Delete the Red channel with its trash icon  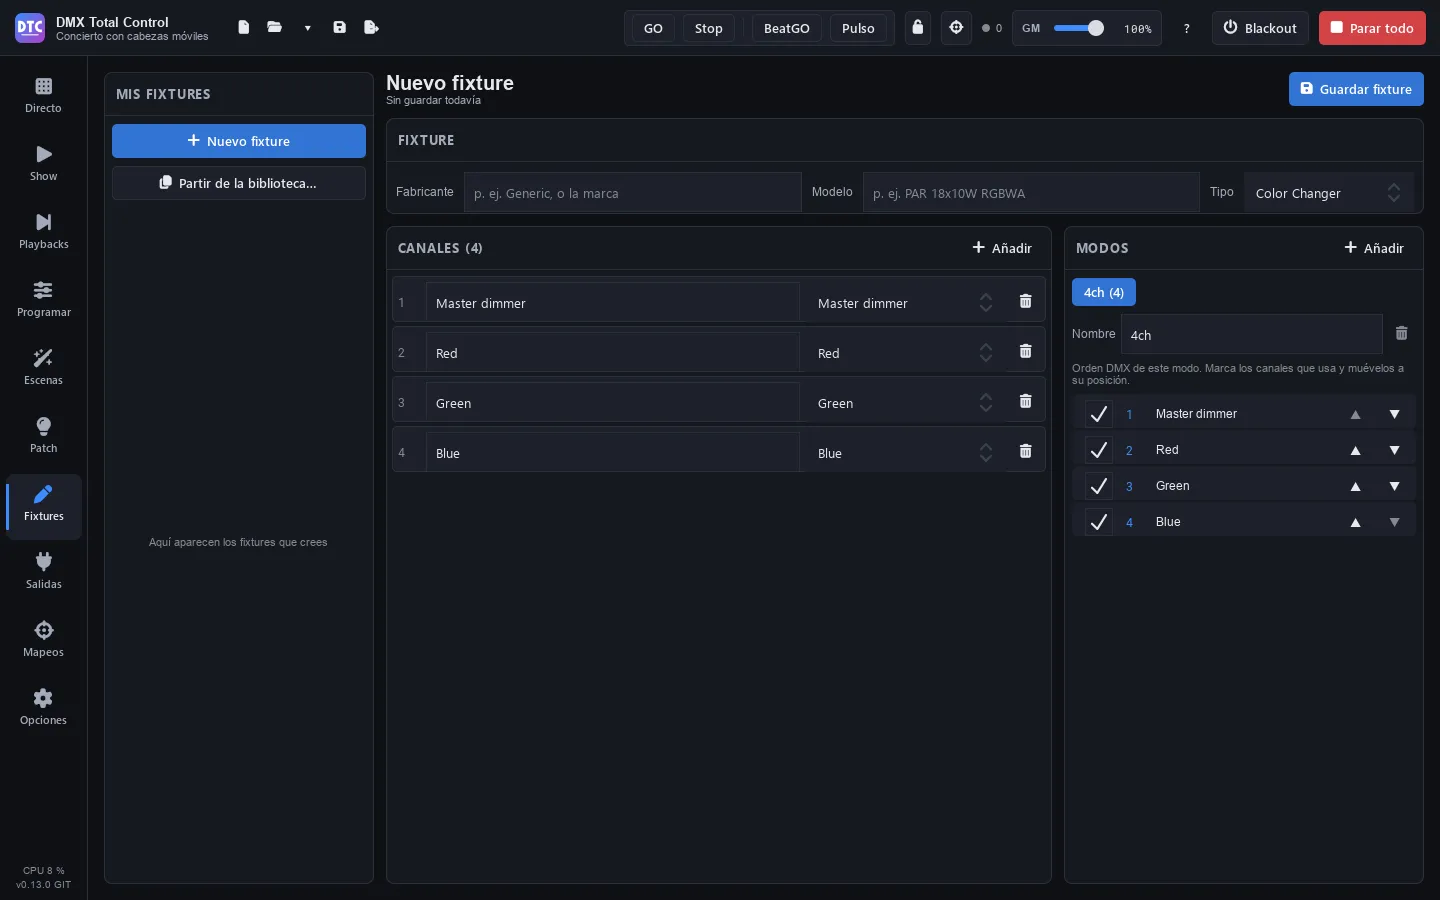(1025, 351)
